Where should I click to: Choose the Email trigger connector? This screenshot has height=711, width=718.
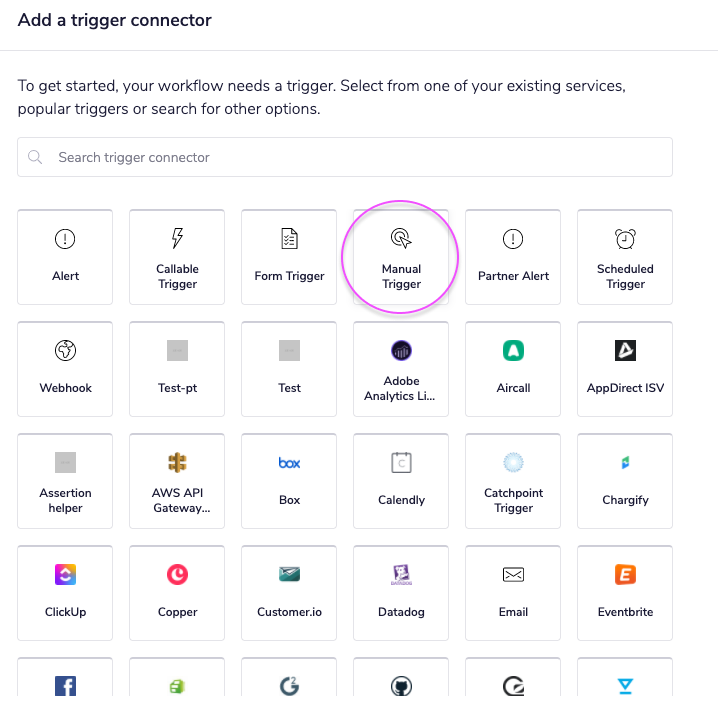tap(513, 592)
